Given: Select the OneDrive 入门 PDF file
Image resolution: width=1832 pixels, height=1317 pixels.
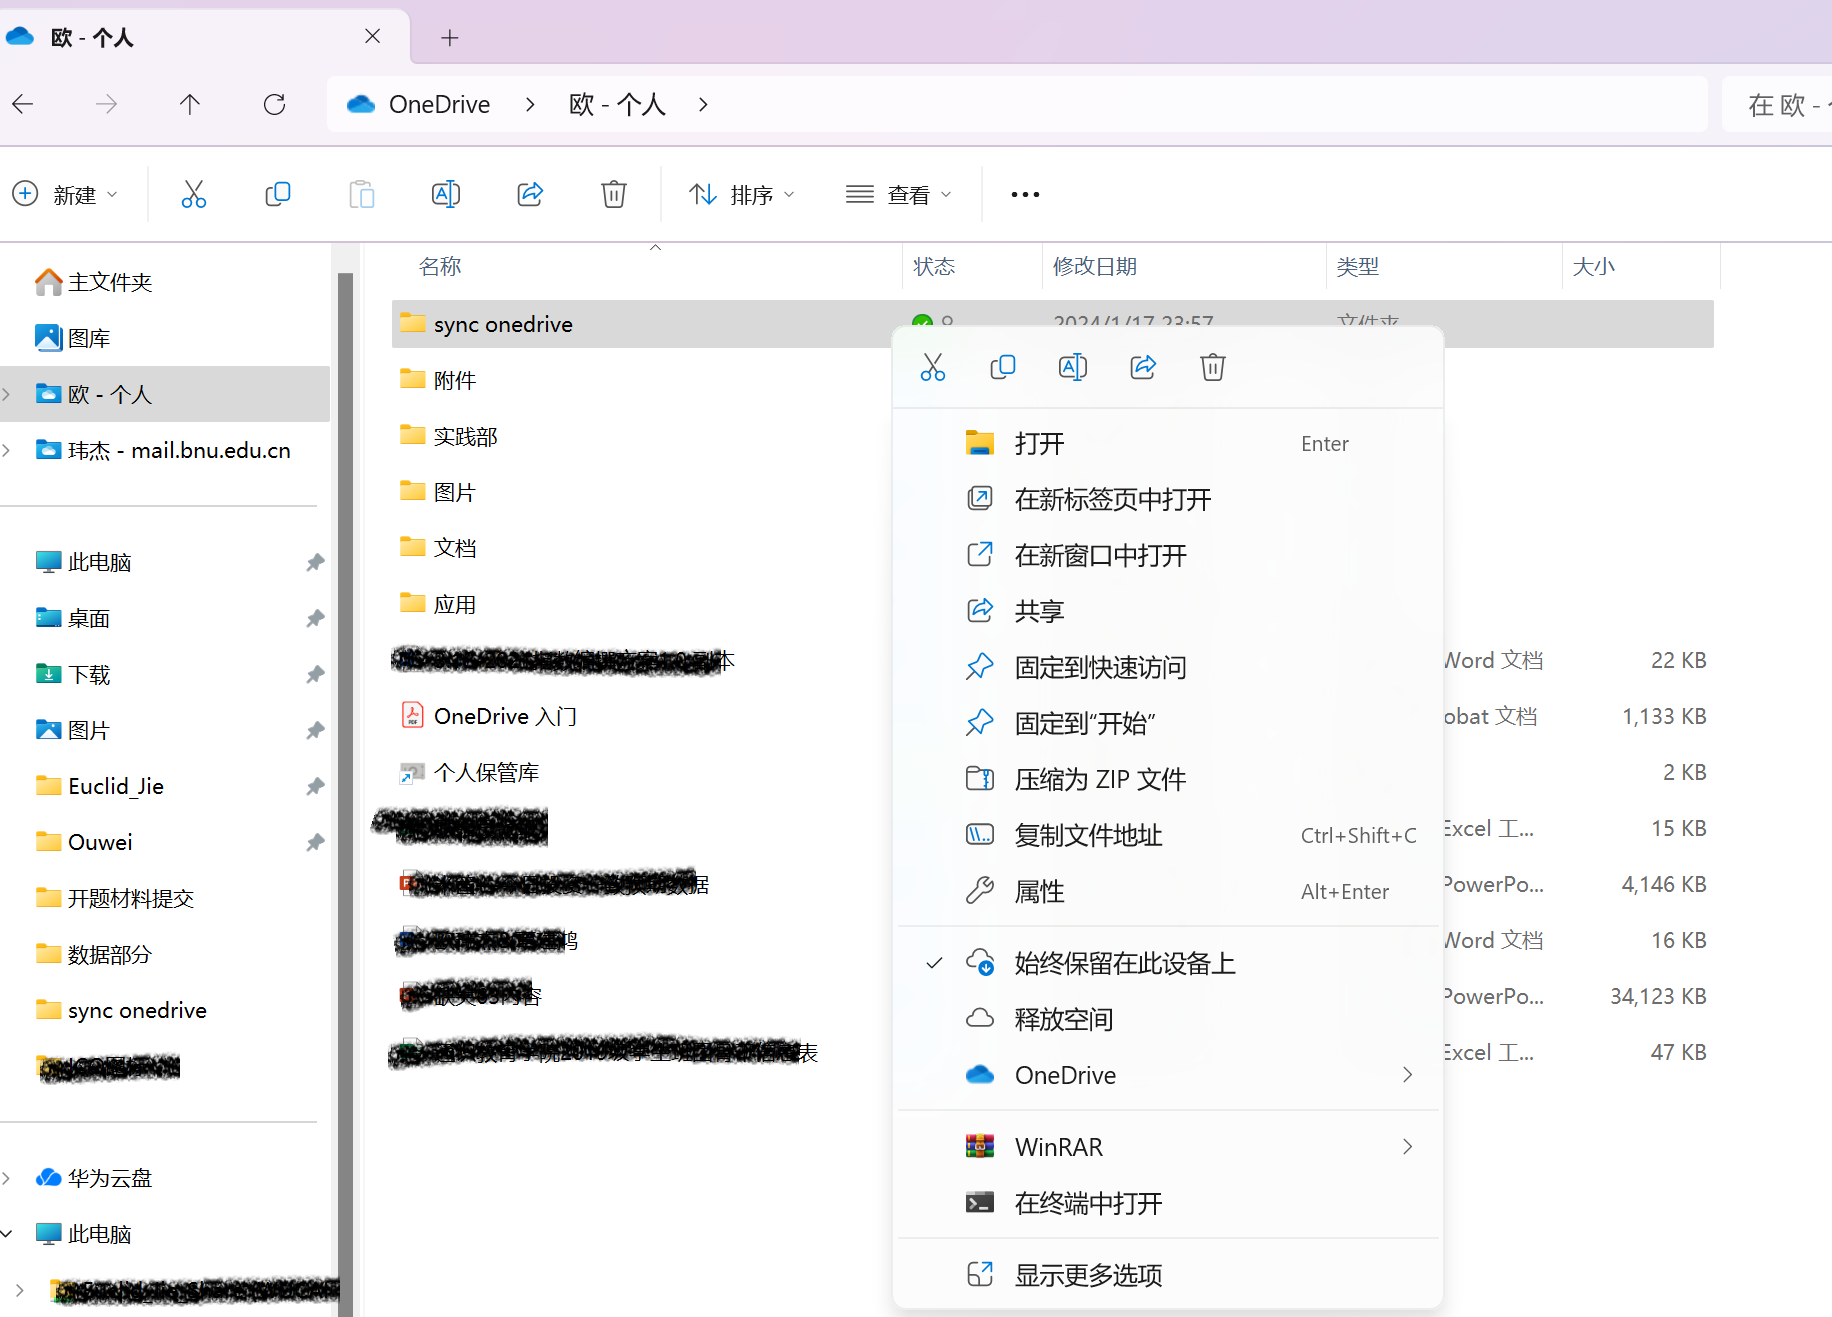Looking at the screenshot, I should (x=489, y=716).
